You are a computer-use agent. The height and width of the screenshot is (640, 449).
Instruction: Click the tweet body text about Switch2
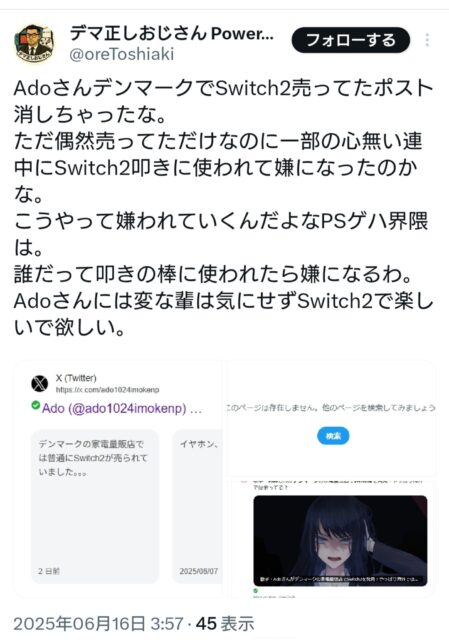point(223,207)
